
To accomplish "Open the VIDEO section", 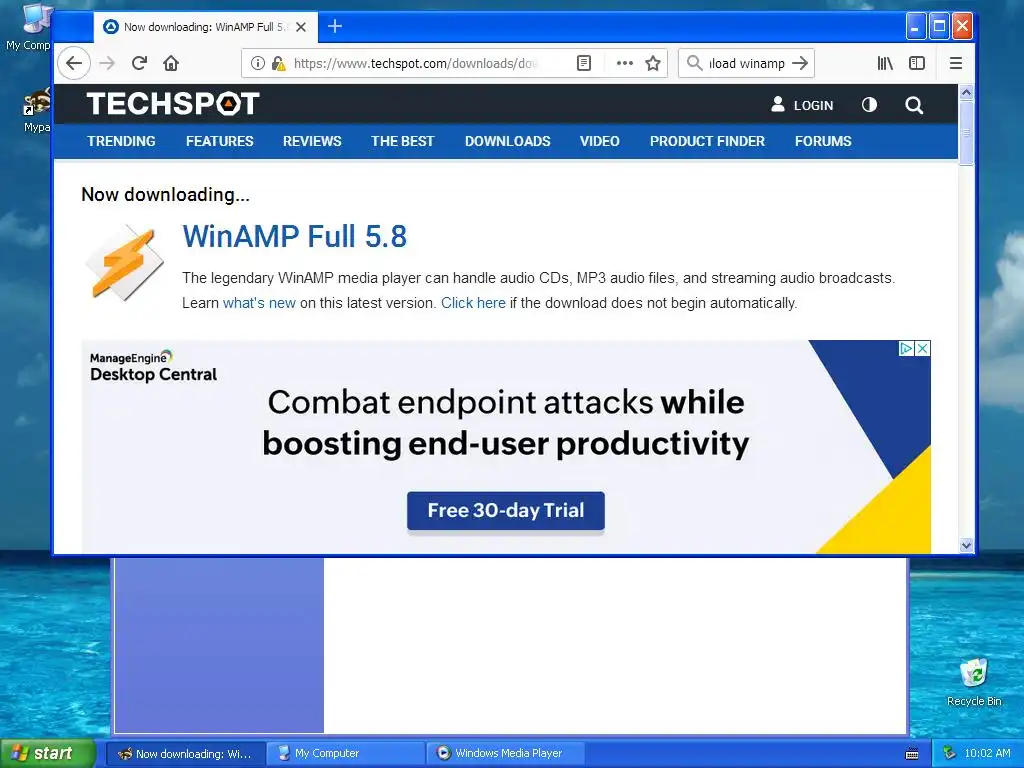I will click(600, 141).
